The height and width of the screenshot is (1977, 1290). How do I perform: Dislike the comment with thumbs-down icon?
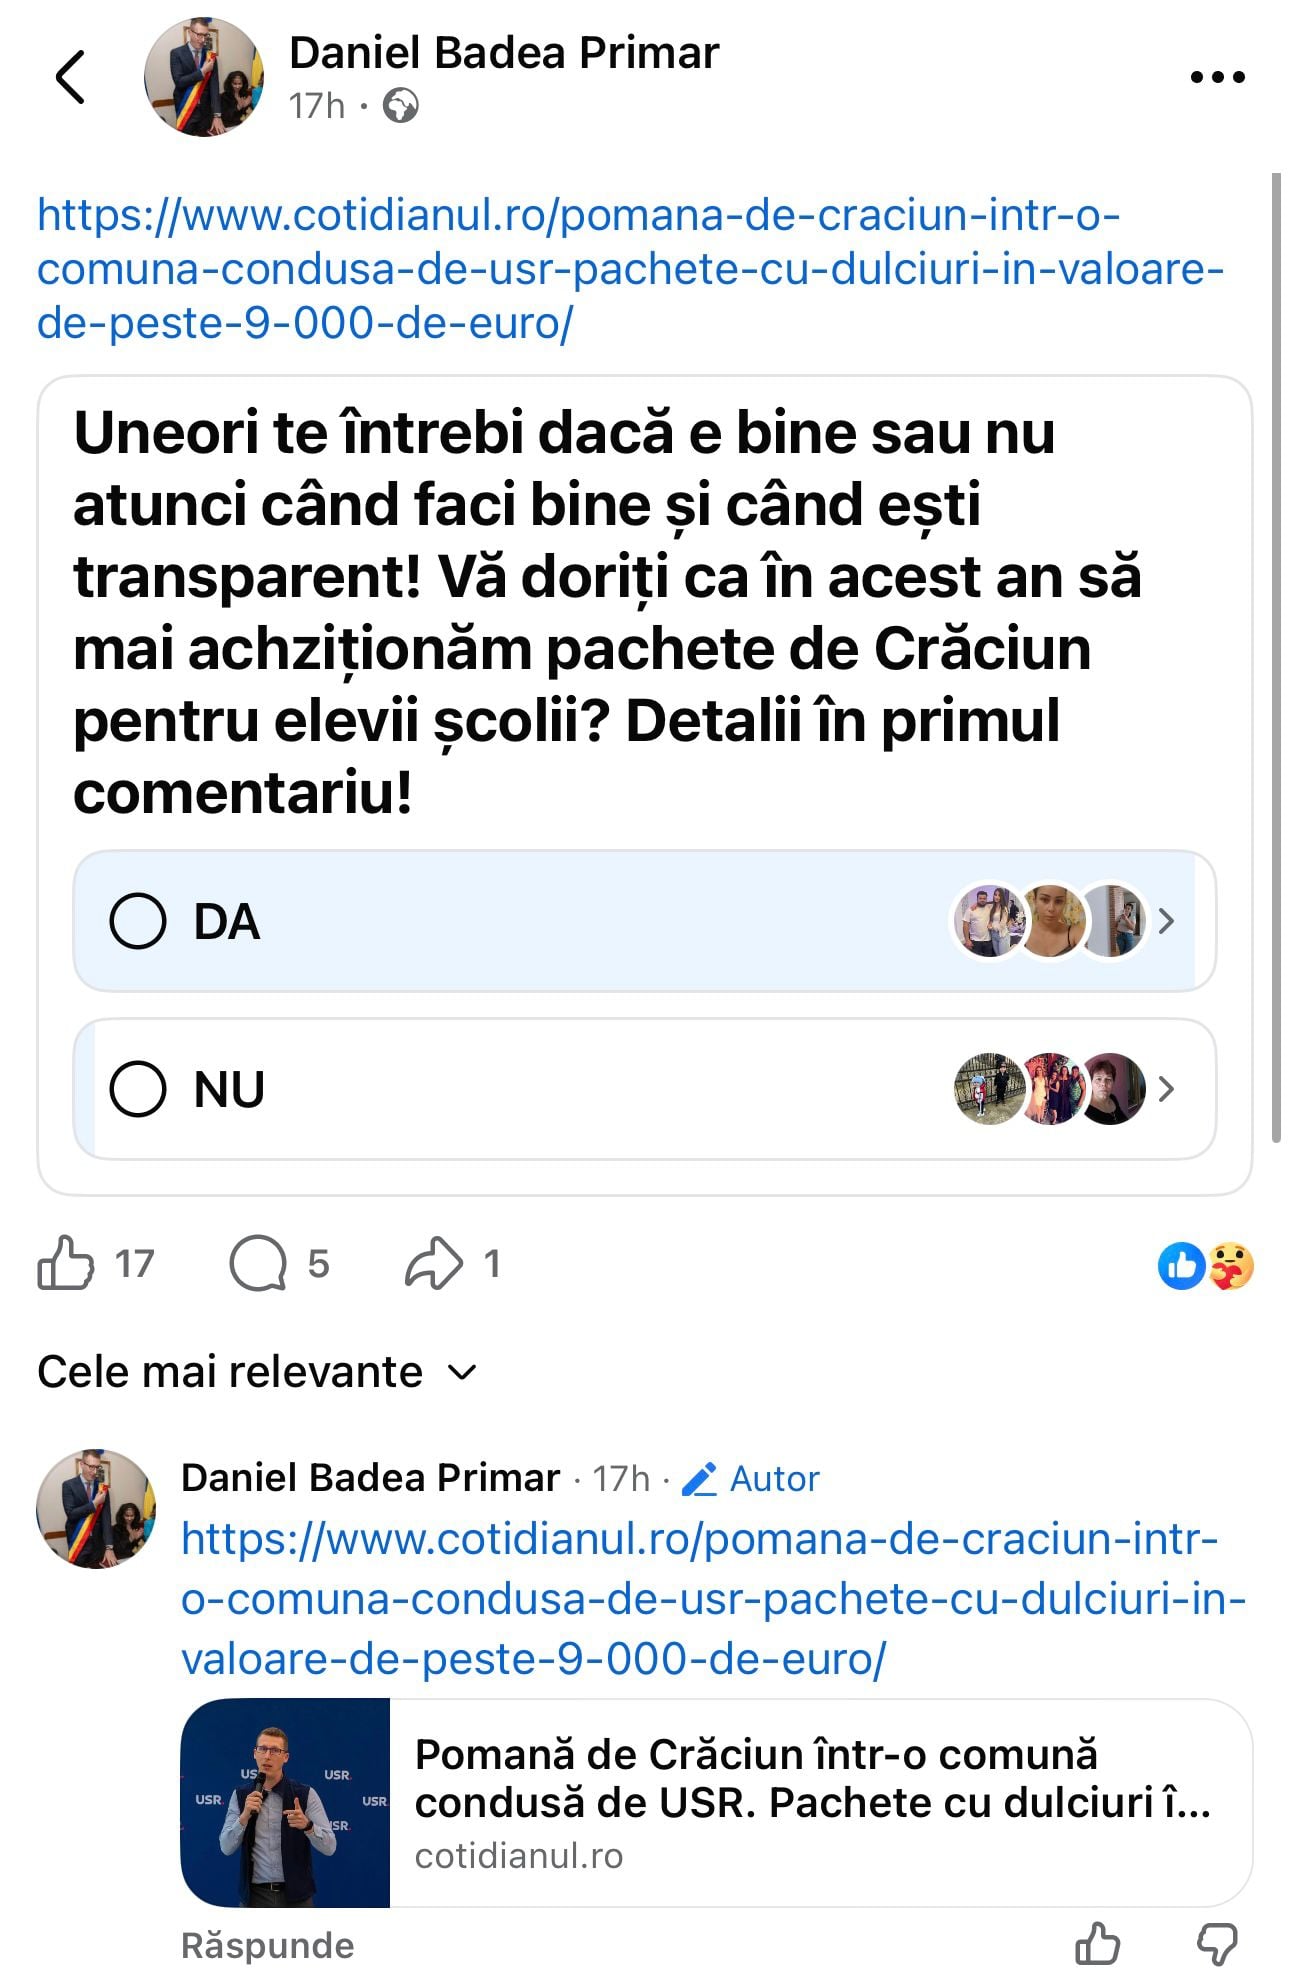pyautogui.click(x=1217, y=1944)
